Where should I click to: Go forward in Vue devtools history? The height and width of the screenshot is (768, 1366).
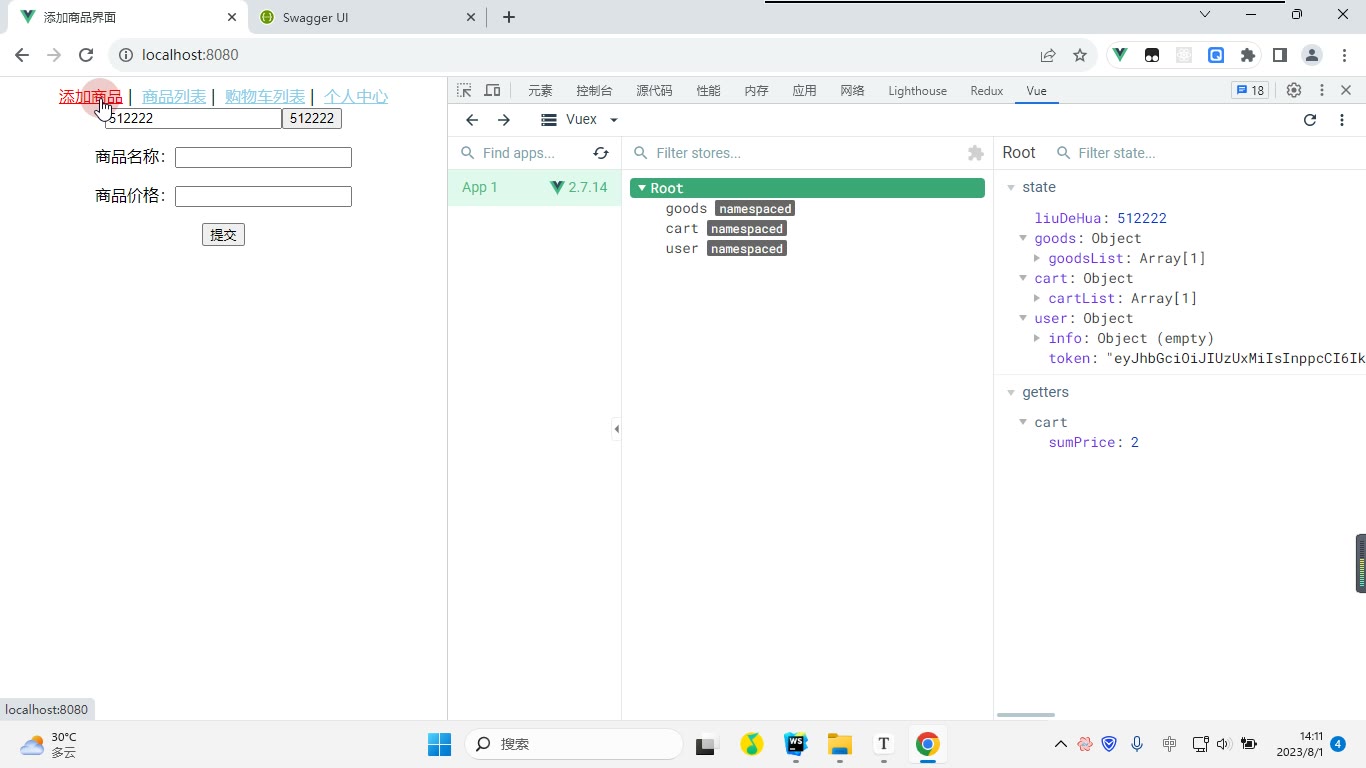pyautogui.click(x=504, y=120)
